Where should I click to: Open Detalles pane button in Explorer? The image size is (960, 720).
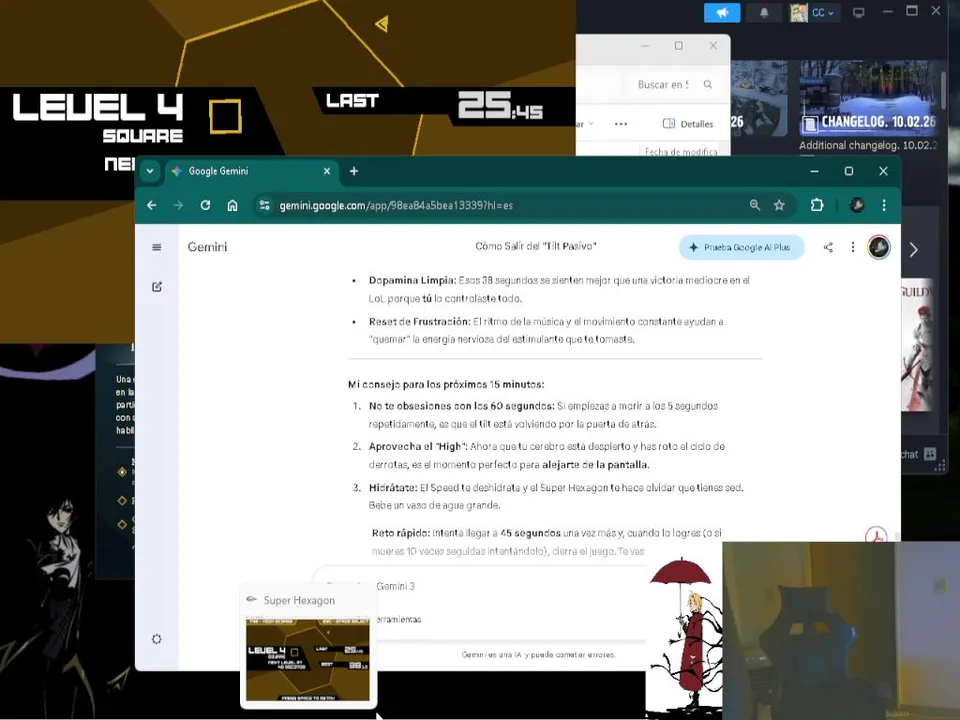tap(688, 124)
